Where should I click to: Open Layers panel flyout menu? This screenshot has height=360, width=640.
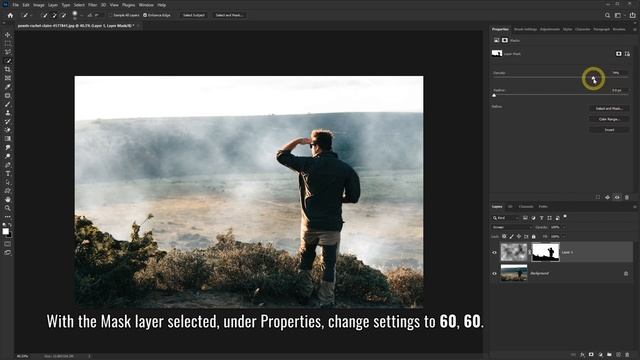634,207
